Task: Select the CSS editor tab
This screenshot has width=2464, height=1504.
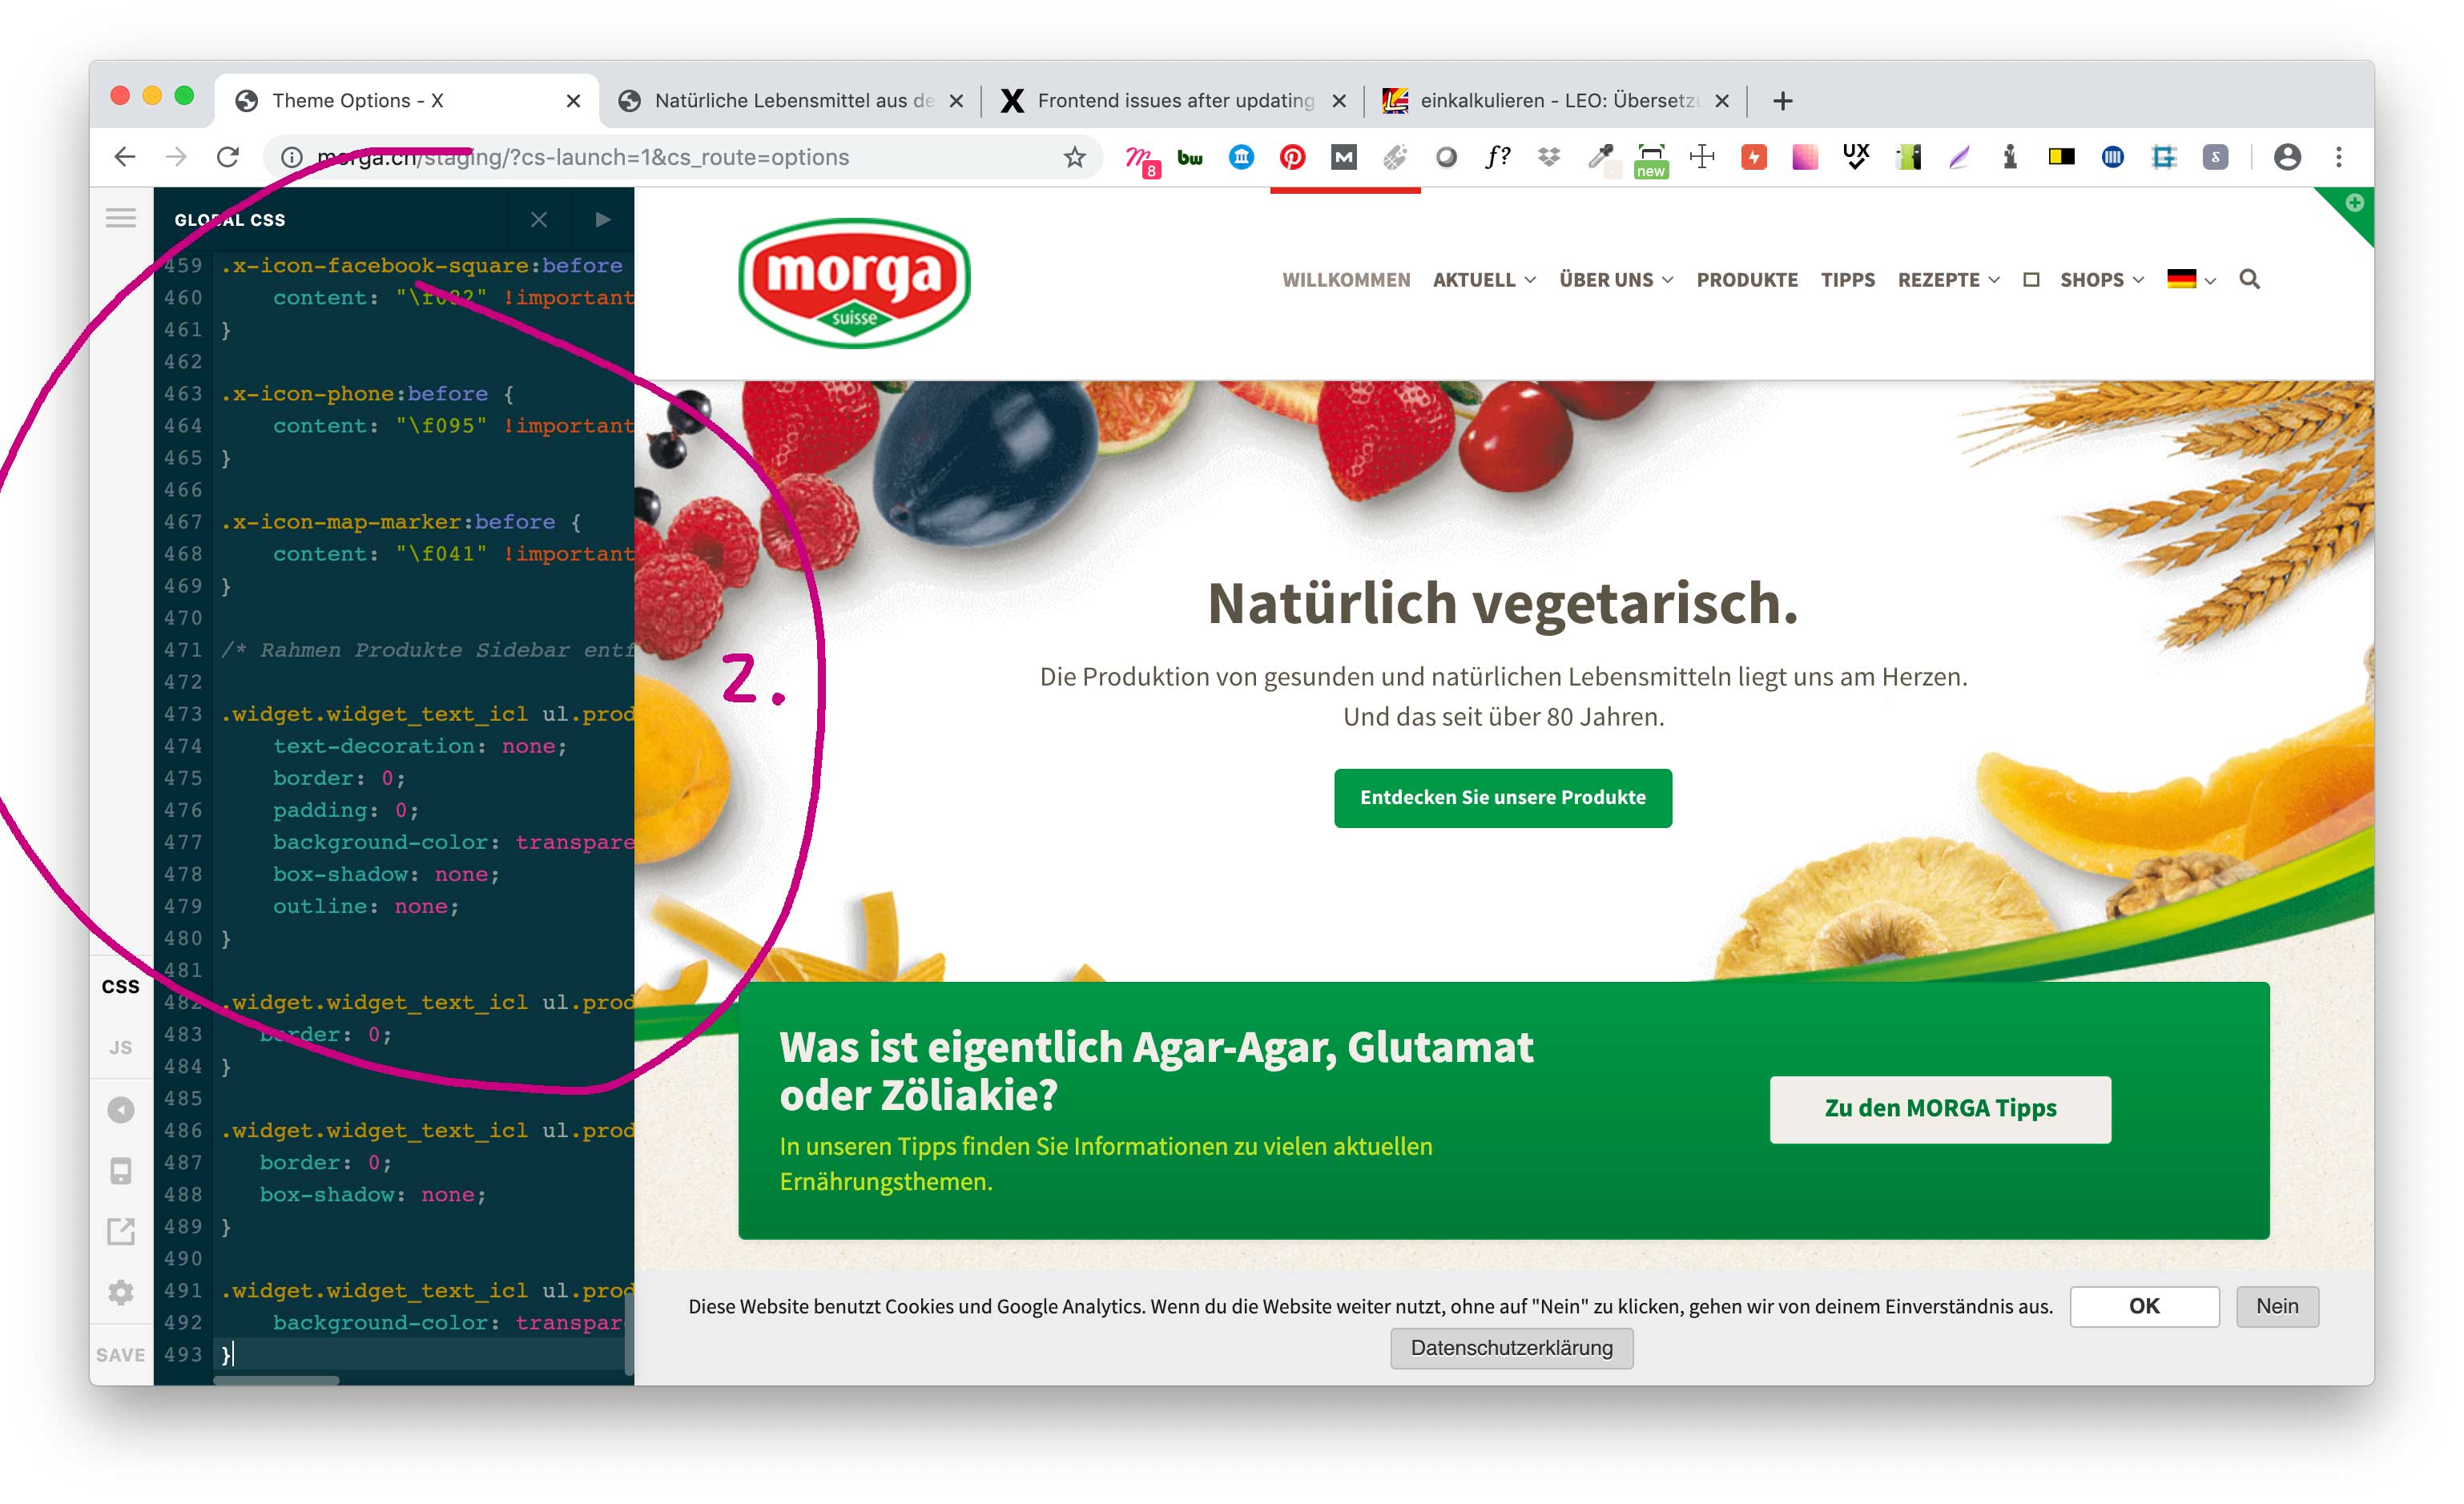Action: point(120,986)
